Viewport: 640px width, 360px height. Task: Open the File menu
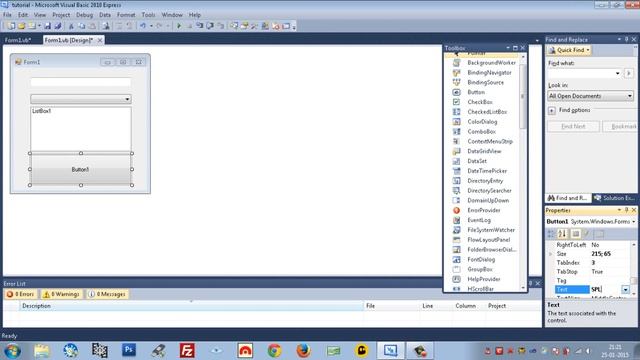coord(7,15)
